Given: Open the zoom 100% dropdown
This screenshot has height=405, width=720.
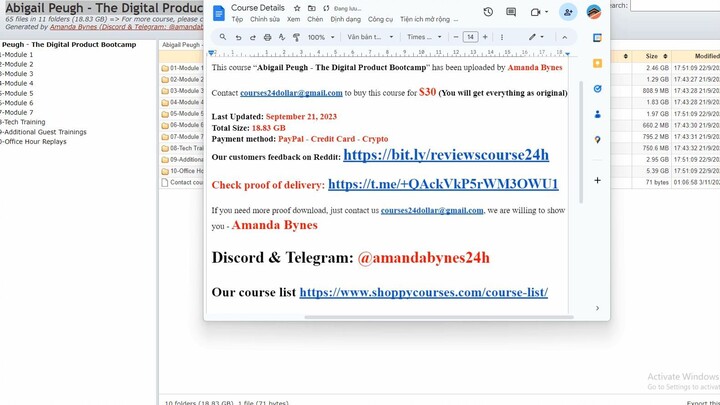Looking at the screenshot, I should (x=321, y=37).
